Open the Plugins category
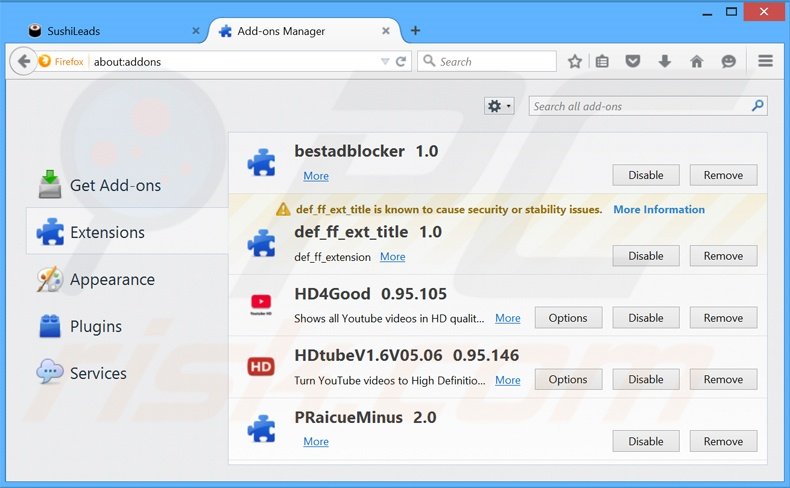Image resolution: width=790 pixels, height=488 pixels. tap(127, 326)
